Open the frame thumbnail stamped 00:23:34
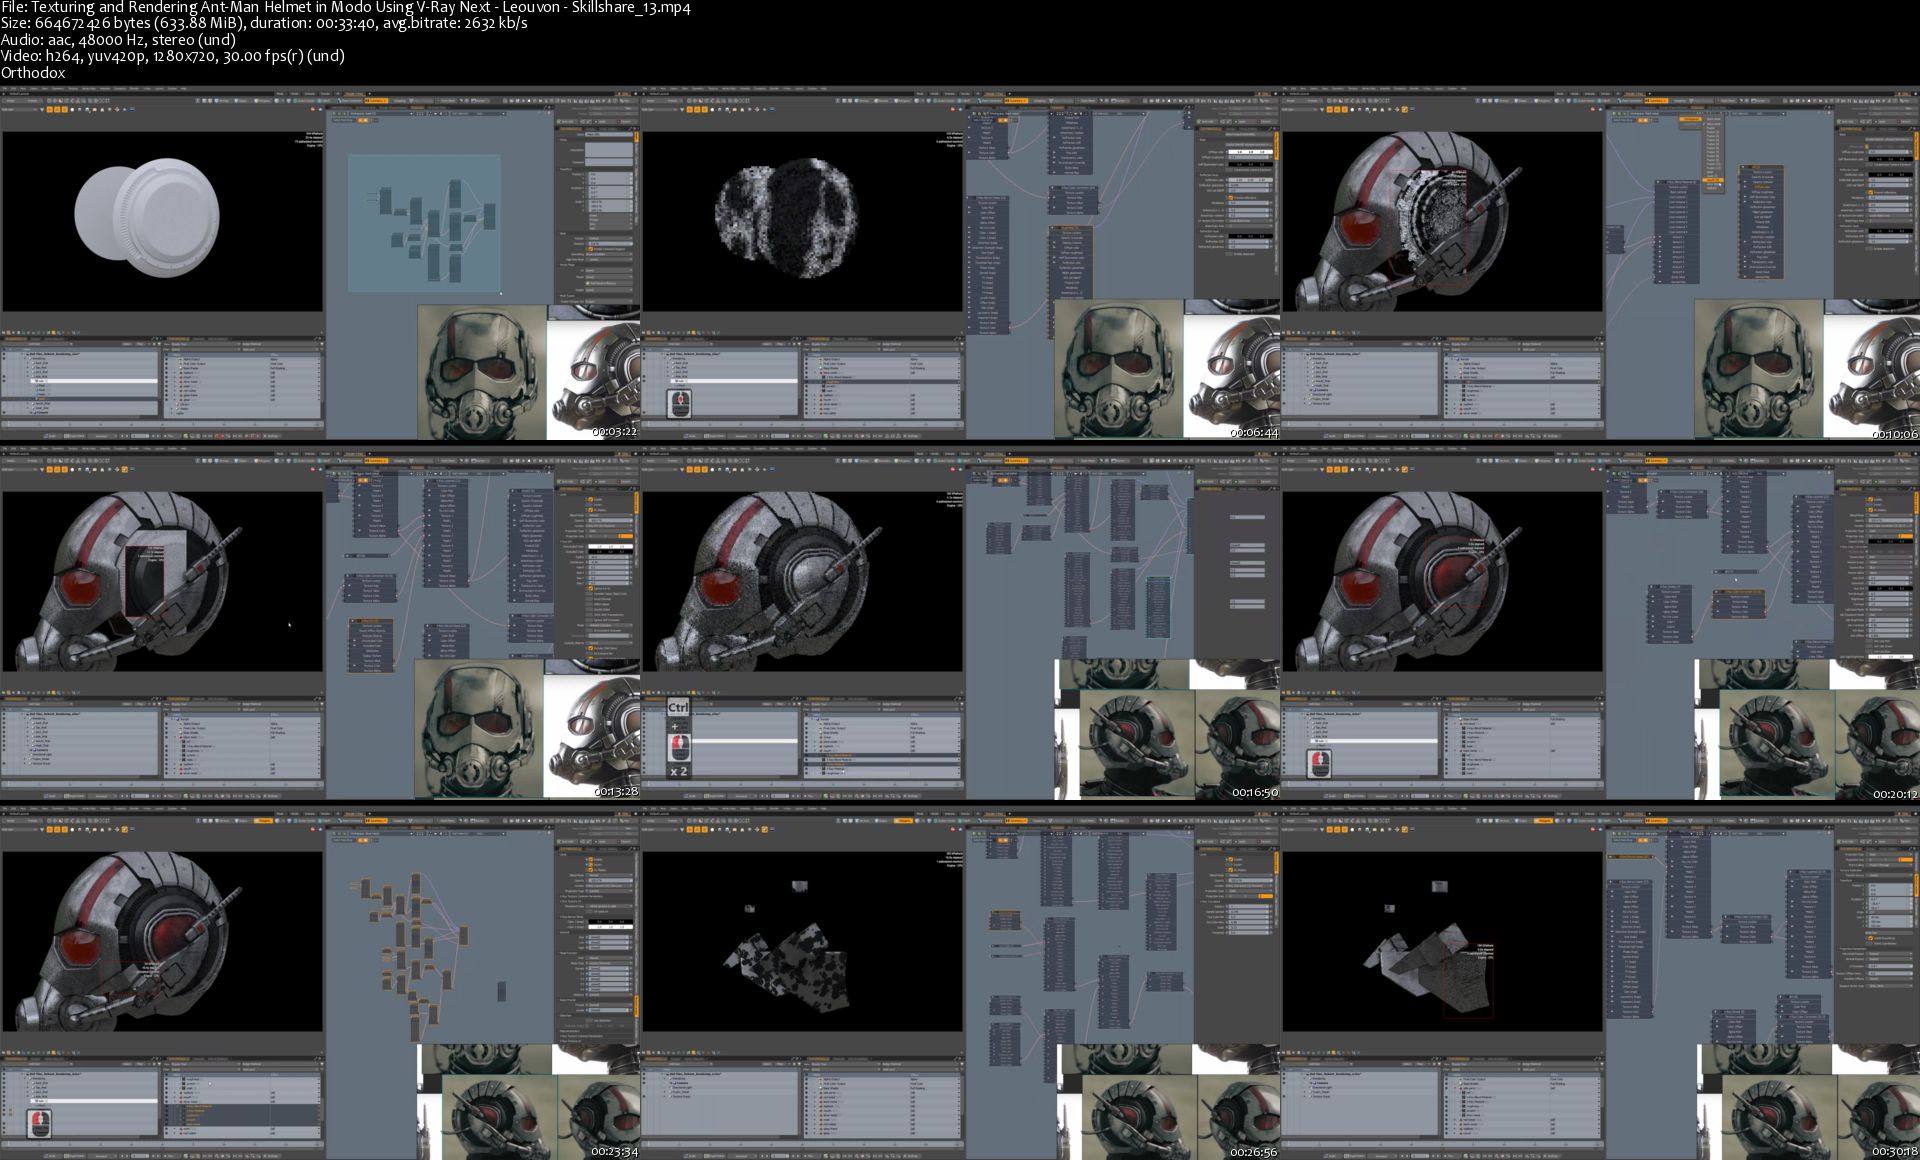 [320, 984]
